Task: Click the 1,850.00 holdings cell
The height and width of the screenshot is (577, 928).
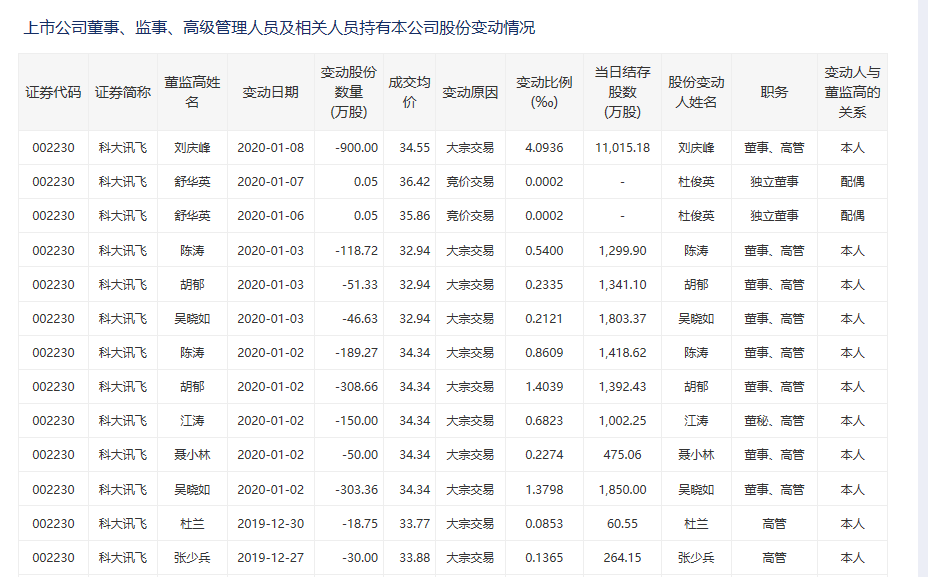Action: click(622, 489)
